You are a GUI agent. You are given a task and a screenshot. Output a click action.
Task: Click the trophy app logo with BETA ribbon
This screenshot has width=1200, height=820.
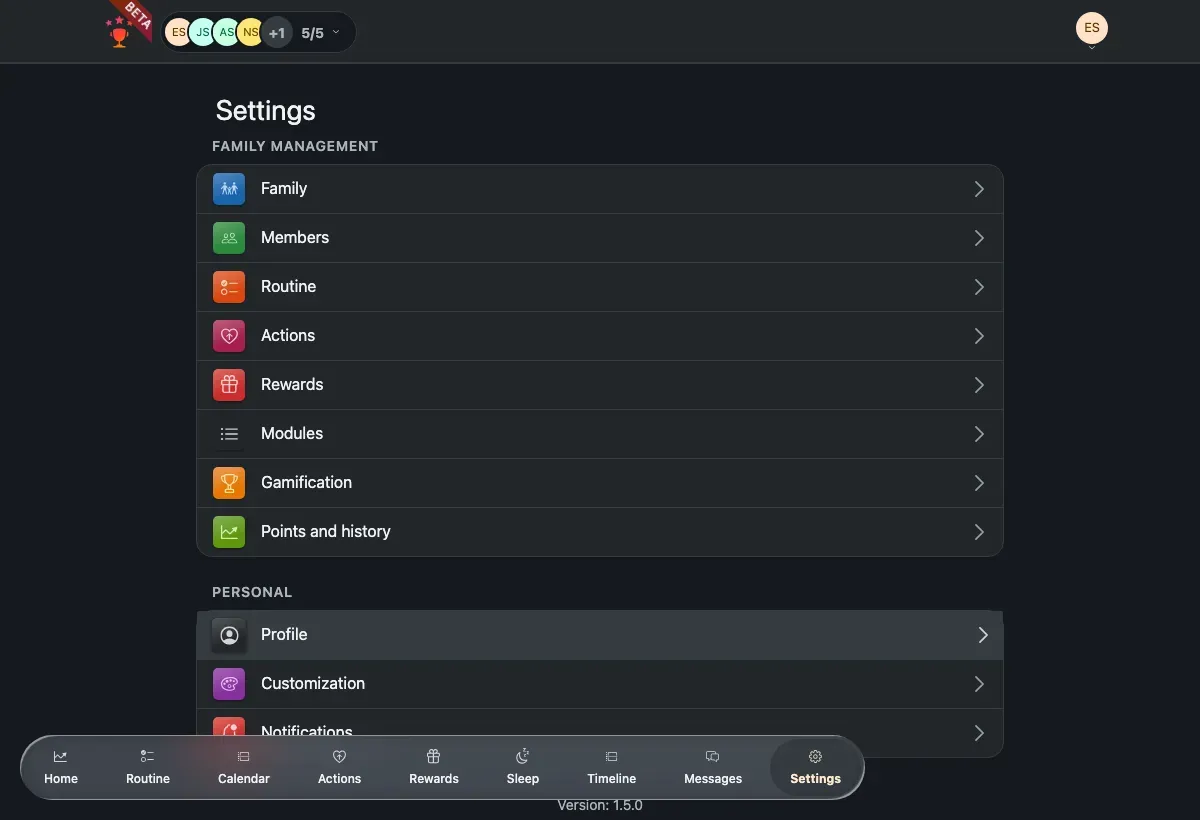click(x=127, y=25)
